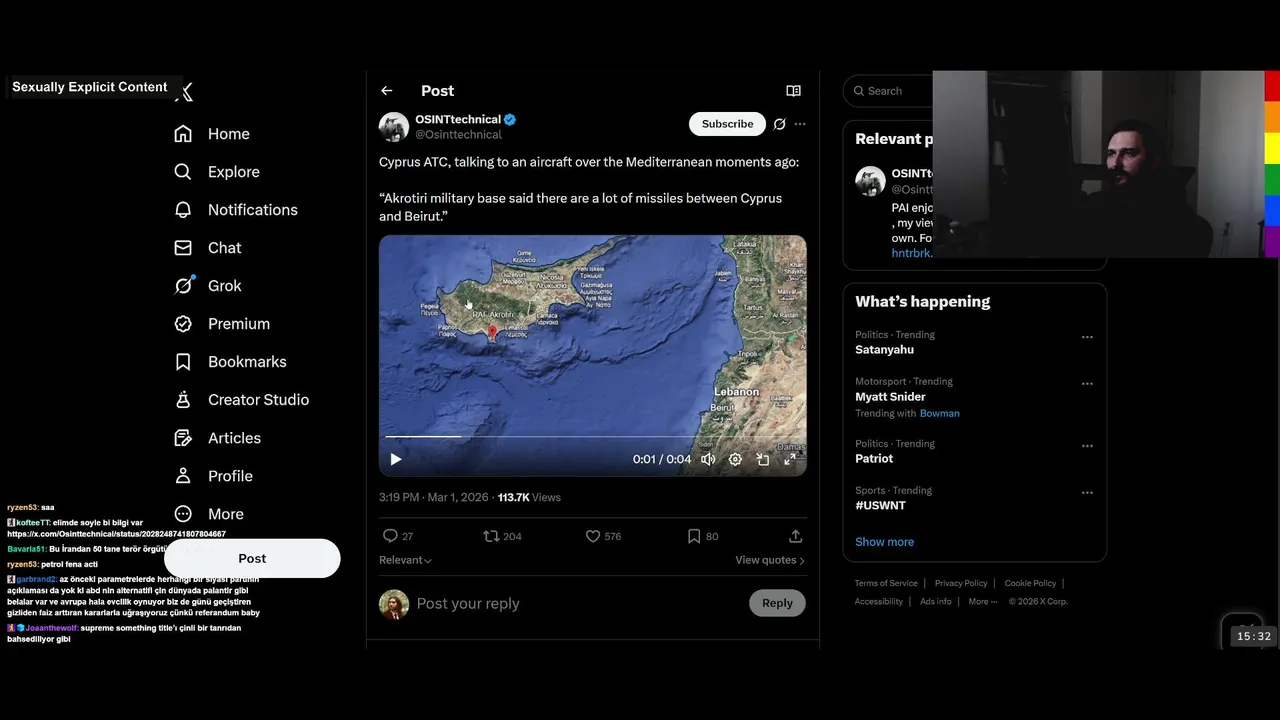
Task: Seek on the video progress bar
Action: coord(592,437)
